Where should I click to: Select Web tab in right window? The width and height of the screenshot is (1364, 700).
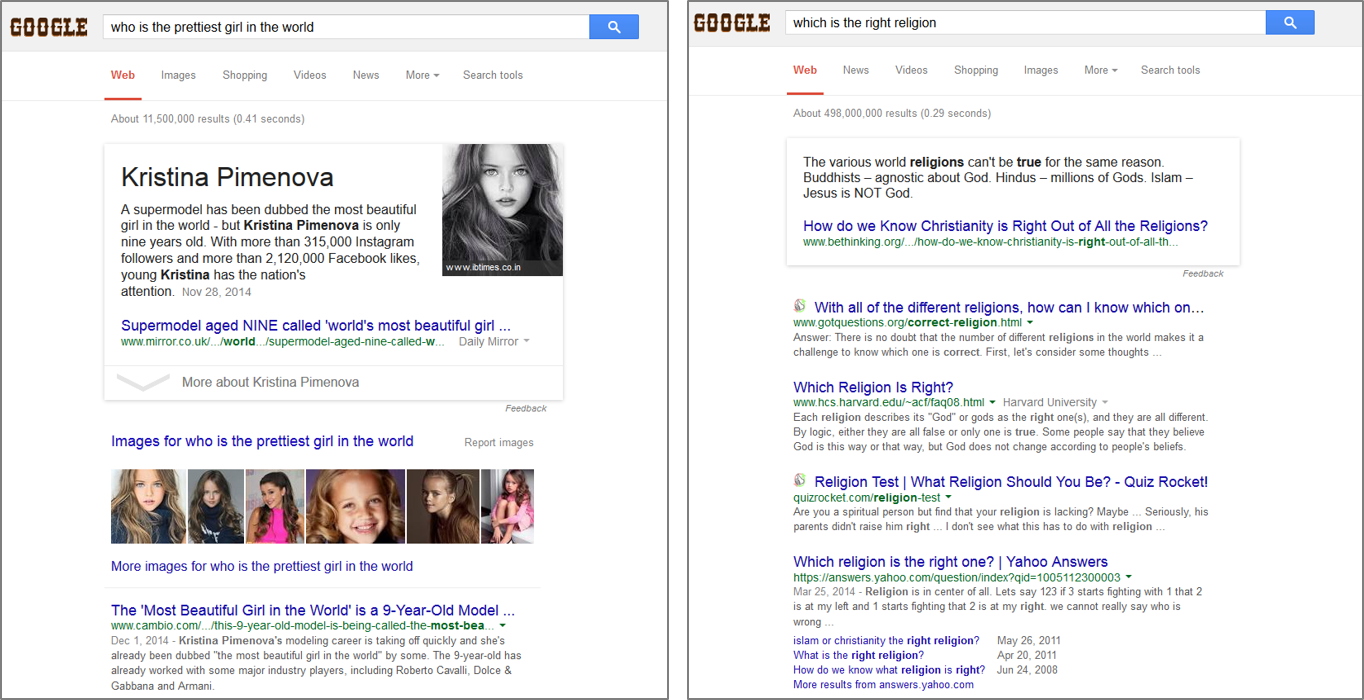point(805,70)
